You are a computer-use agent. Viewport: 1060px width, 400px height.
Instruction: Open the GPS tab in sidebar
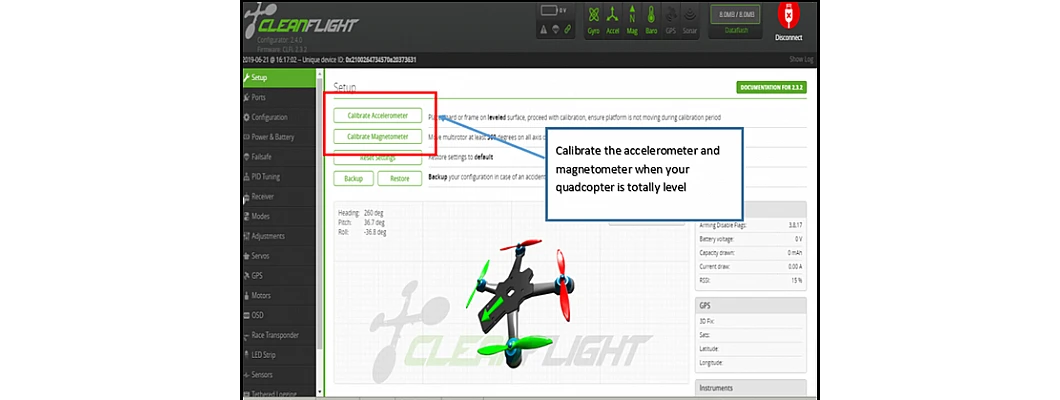click(279, 276)
